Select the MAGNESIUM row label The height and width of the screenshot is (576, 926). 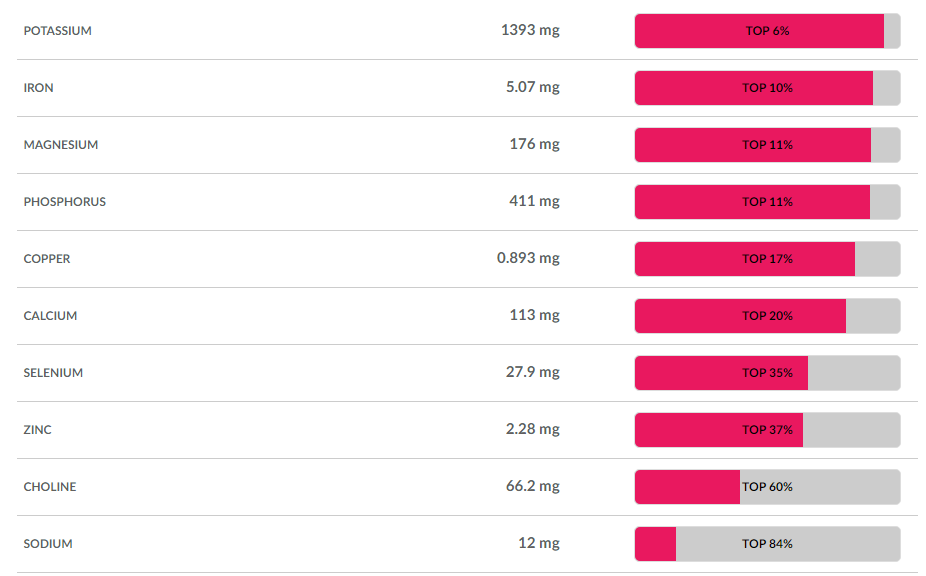[61, 145]
